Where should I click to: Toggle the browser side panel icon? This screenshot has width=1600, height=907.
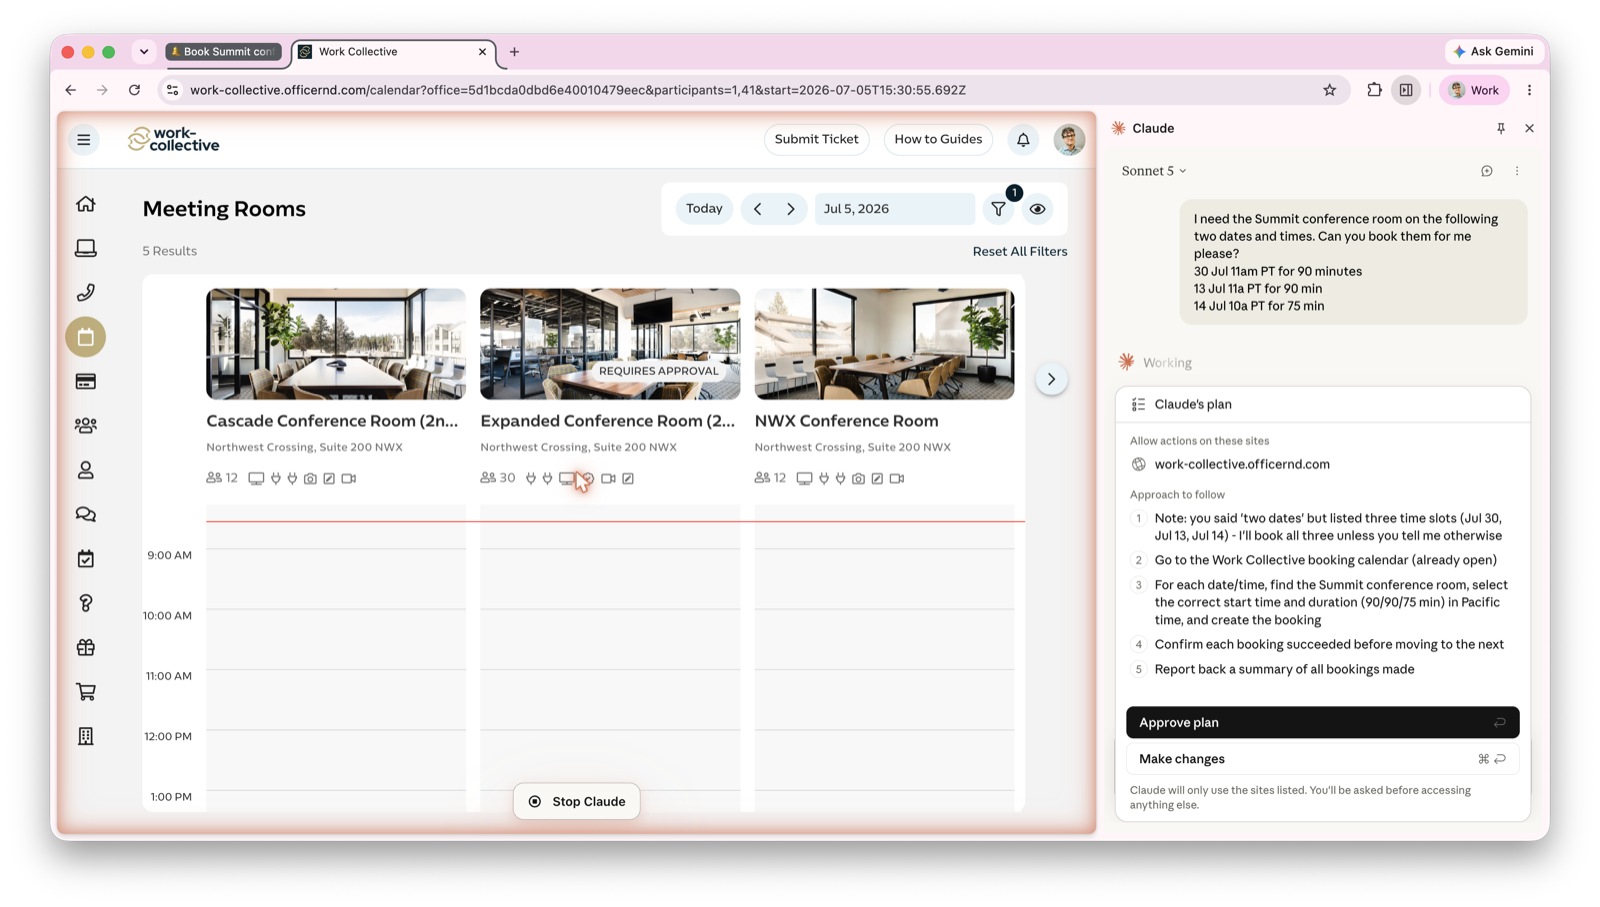(1406, 90)
